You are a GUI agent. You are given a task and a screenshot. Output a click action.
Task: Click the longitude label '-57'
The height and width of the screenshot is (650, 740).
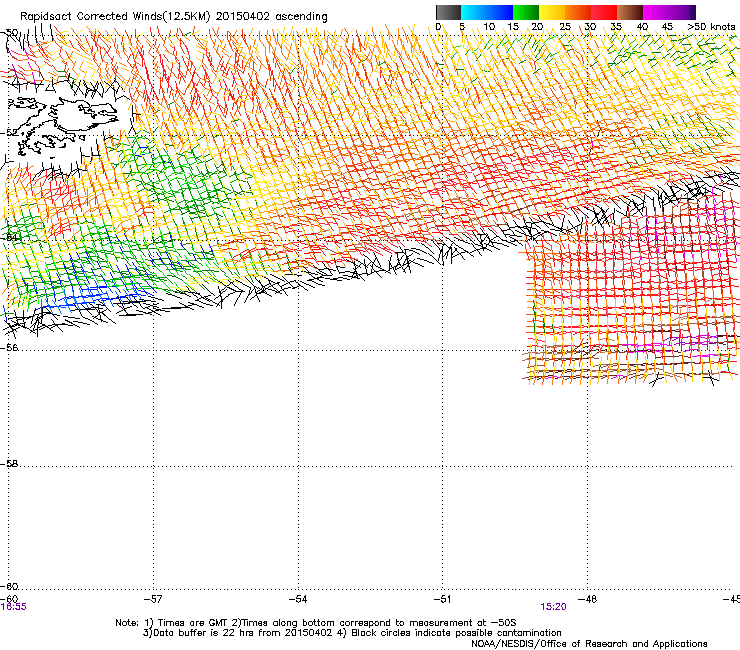(x=153, y=599)
